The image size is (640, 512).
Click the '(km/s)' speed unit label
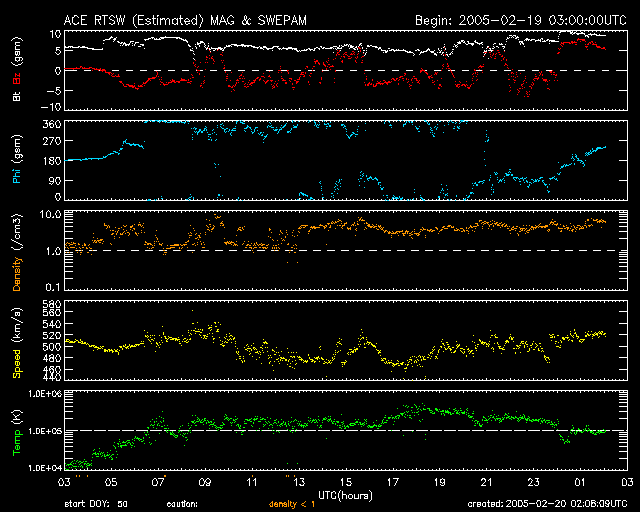(17, 325)
